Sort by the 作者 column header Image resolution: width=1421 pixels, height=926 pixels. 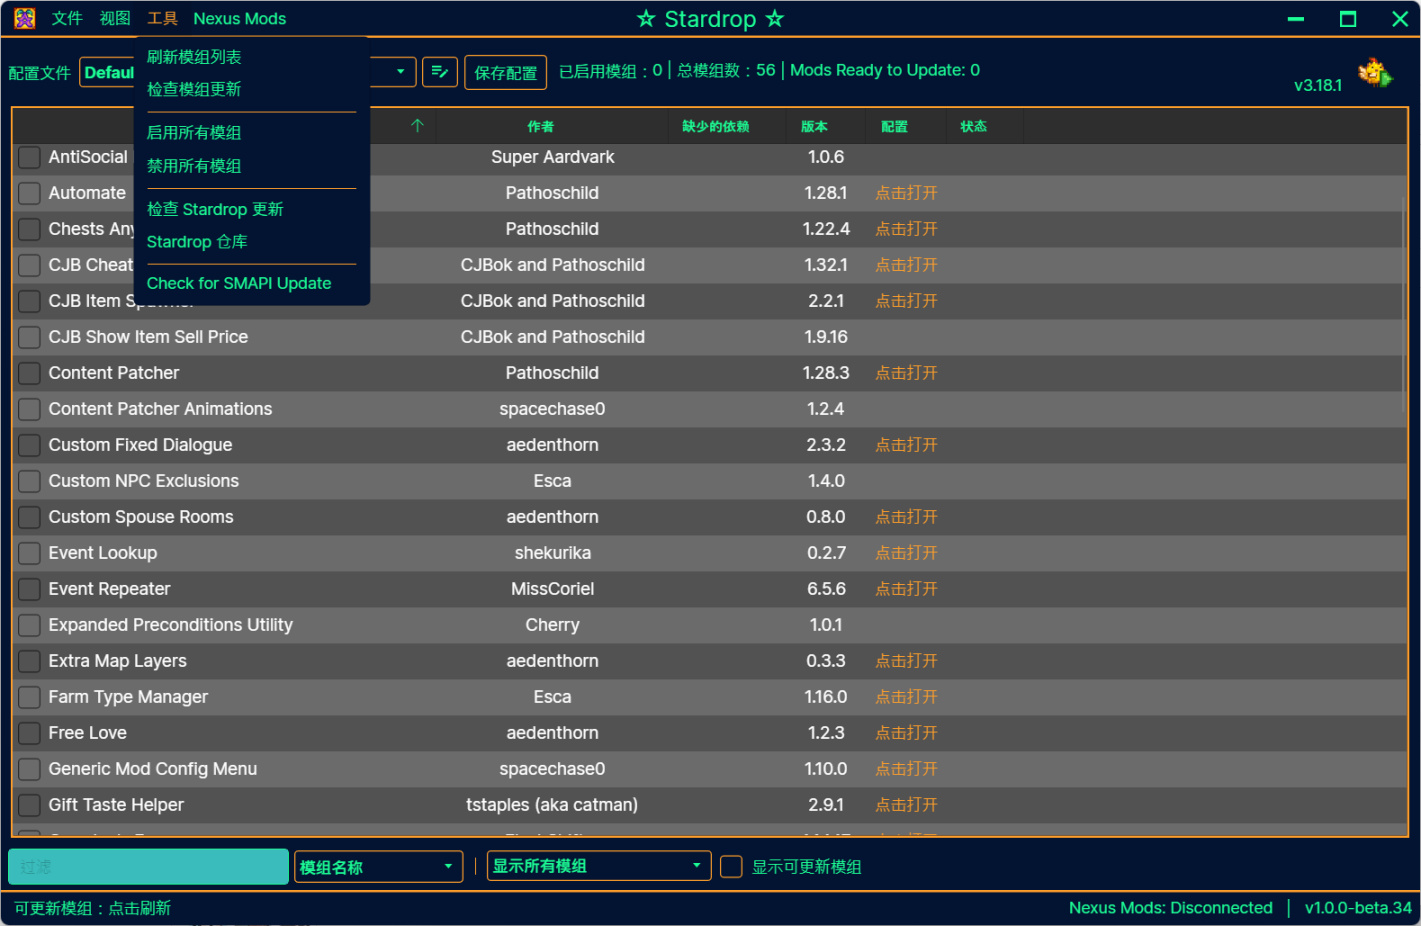(541, 126)
